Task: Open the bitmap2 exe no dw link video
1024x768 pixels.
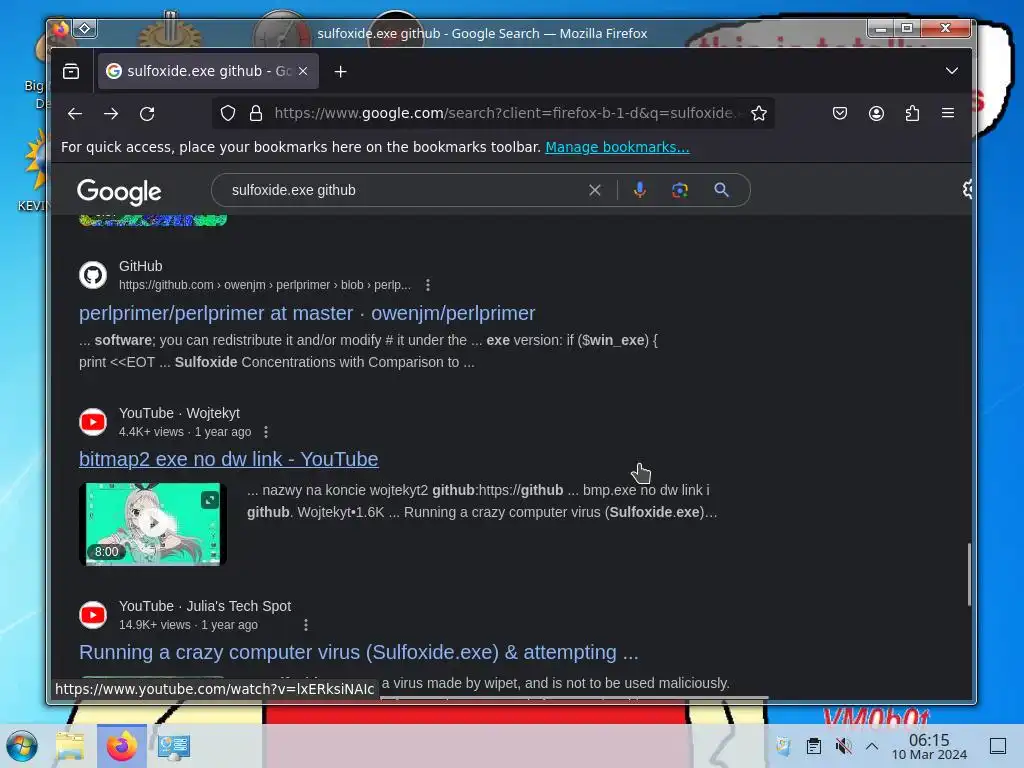Action: click(x=229, y=460)
